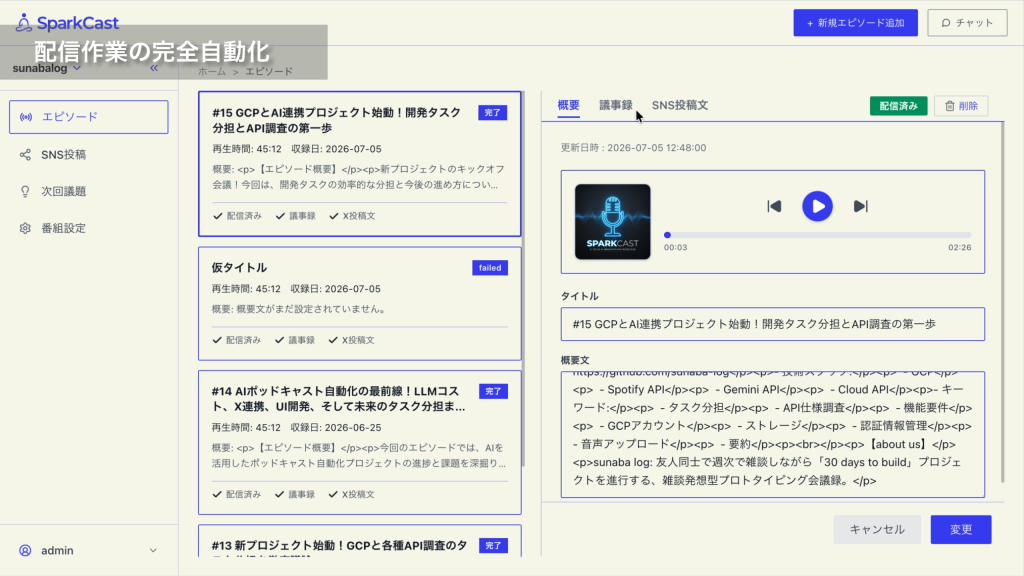The height and width of the screenshot is (576, 1024).
Task: Collapse sidebar with double chevron icon
Action: [154, 68]
